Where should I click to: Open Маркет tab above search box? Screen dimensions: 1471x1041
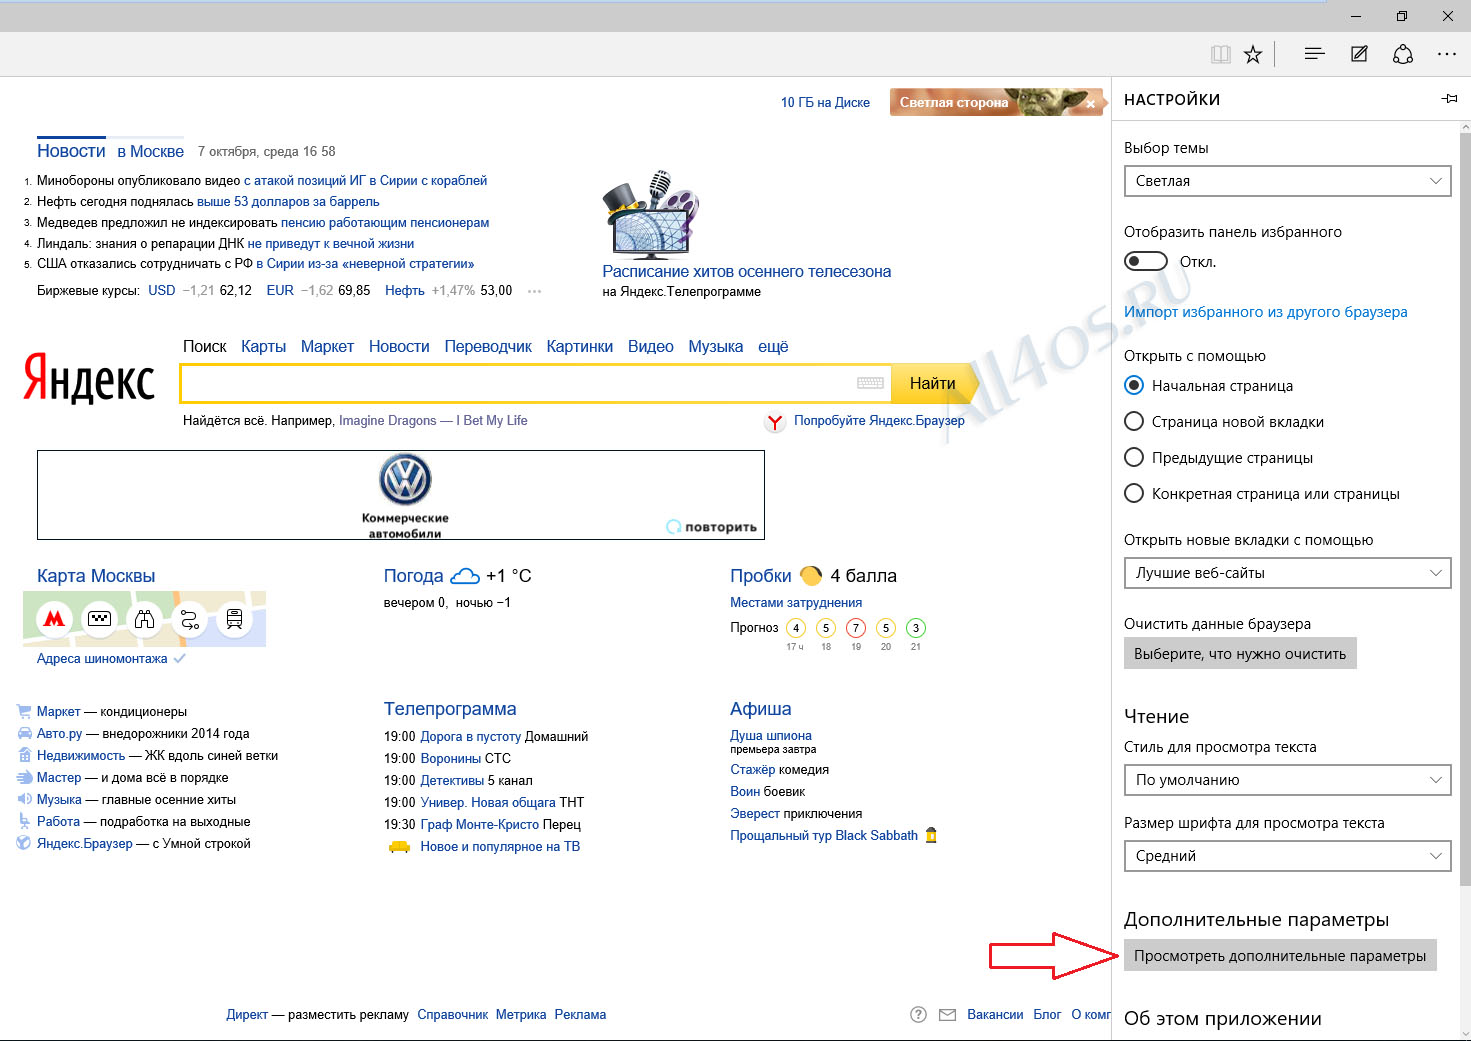pyautogui.click(x=327, y=346)
